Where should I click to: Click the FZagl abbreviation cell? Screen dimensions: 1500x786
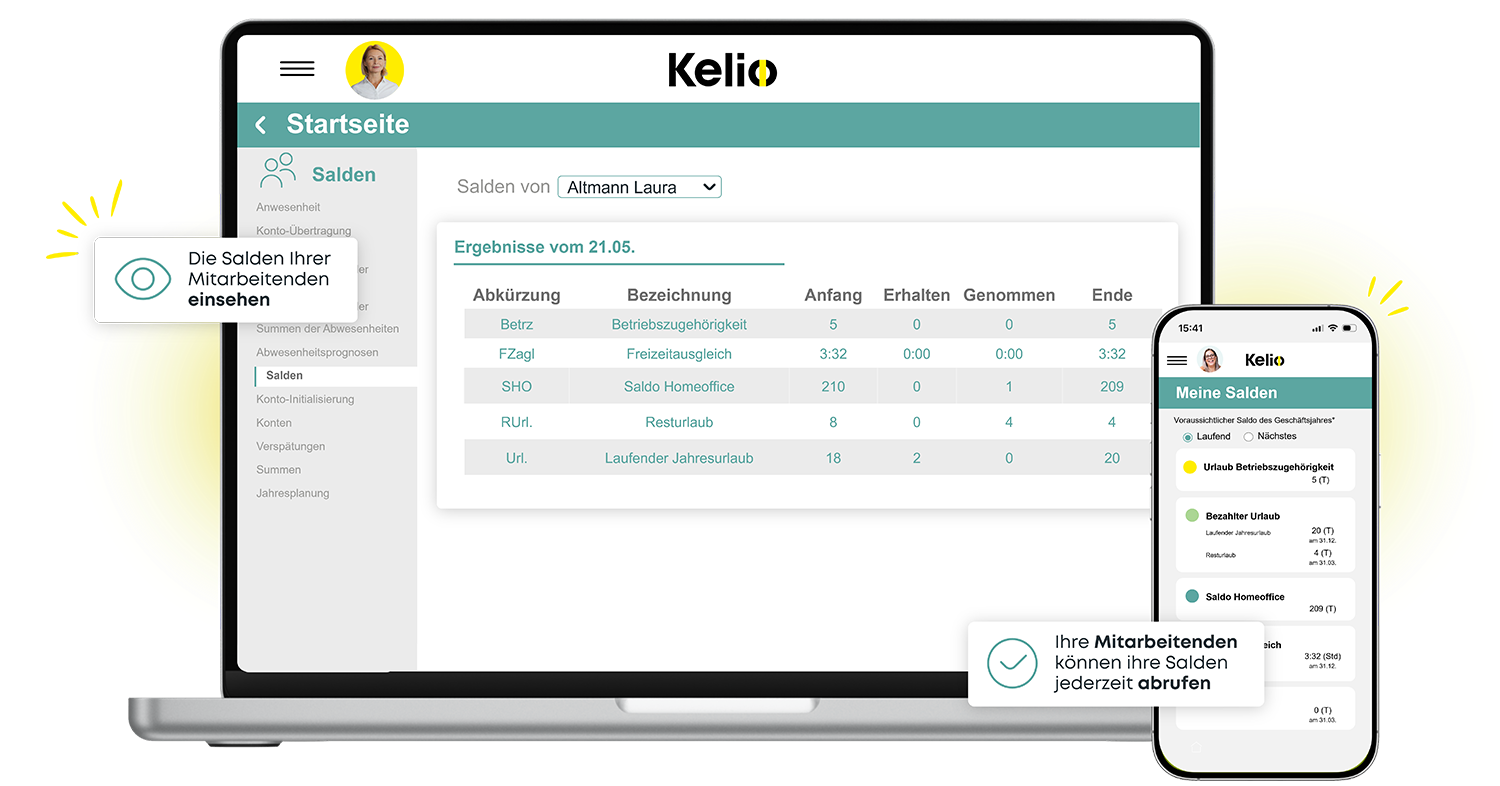(x=517, y=354)
